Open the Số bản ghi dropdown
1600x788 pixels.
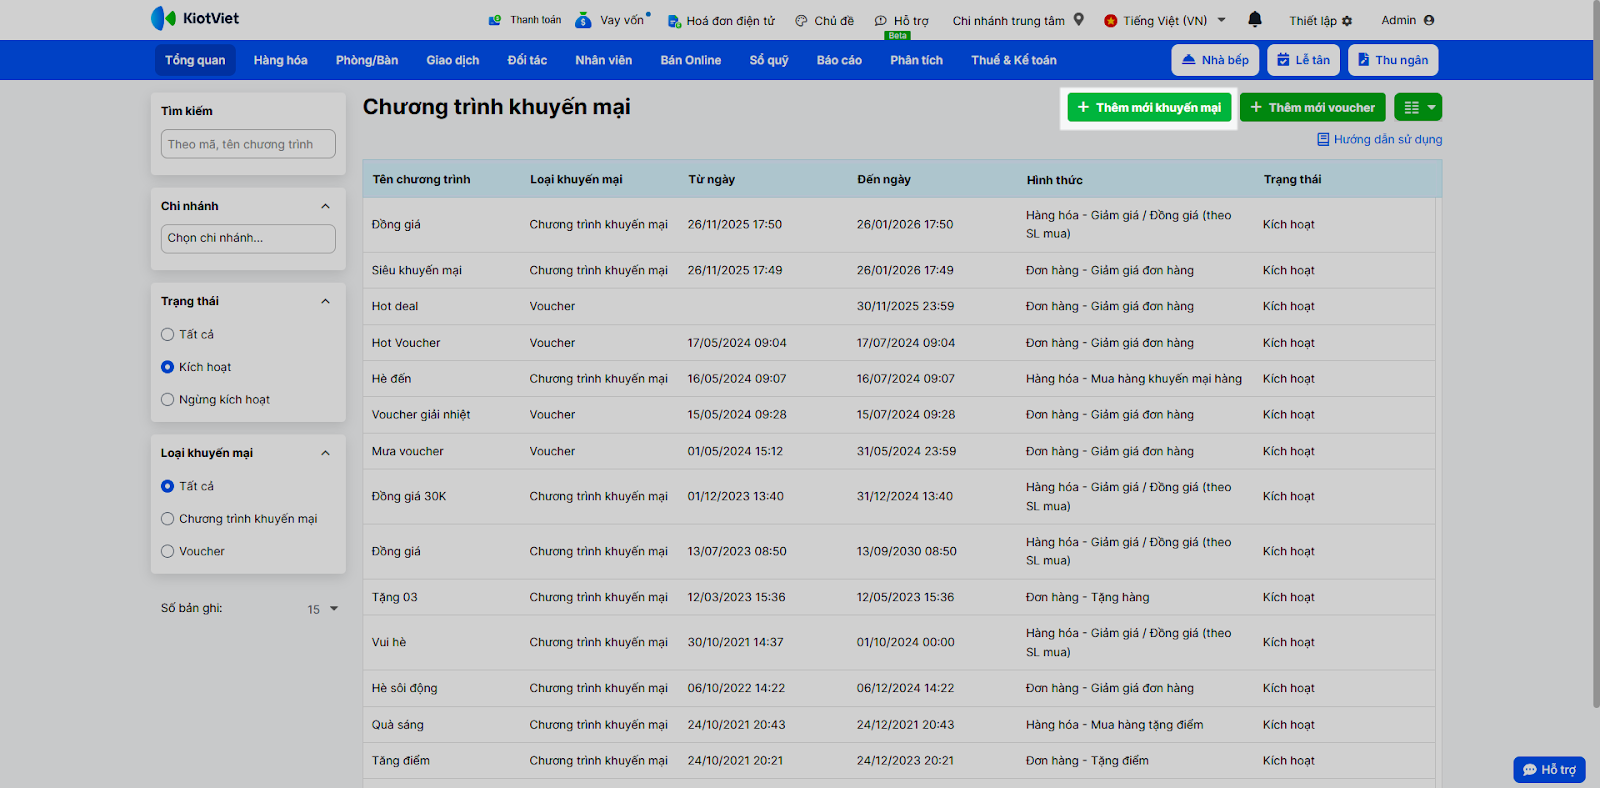click(x=323, y=609)
